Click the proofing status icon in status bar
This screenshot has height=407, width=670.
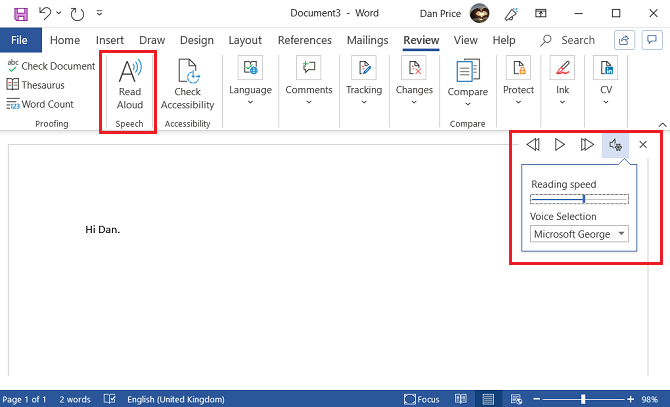click(110, 399)
